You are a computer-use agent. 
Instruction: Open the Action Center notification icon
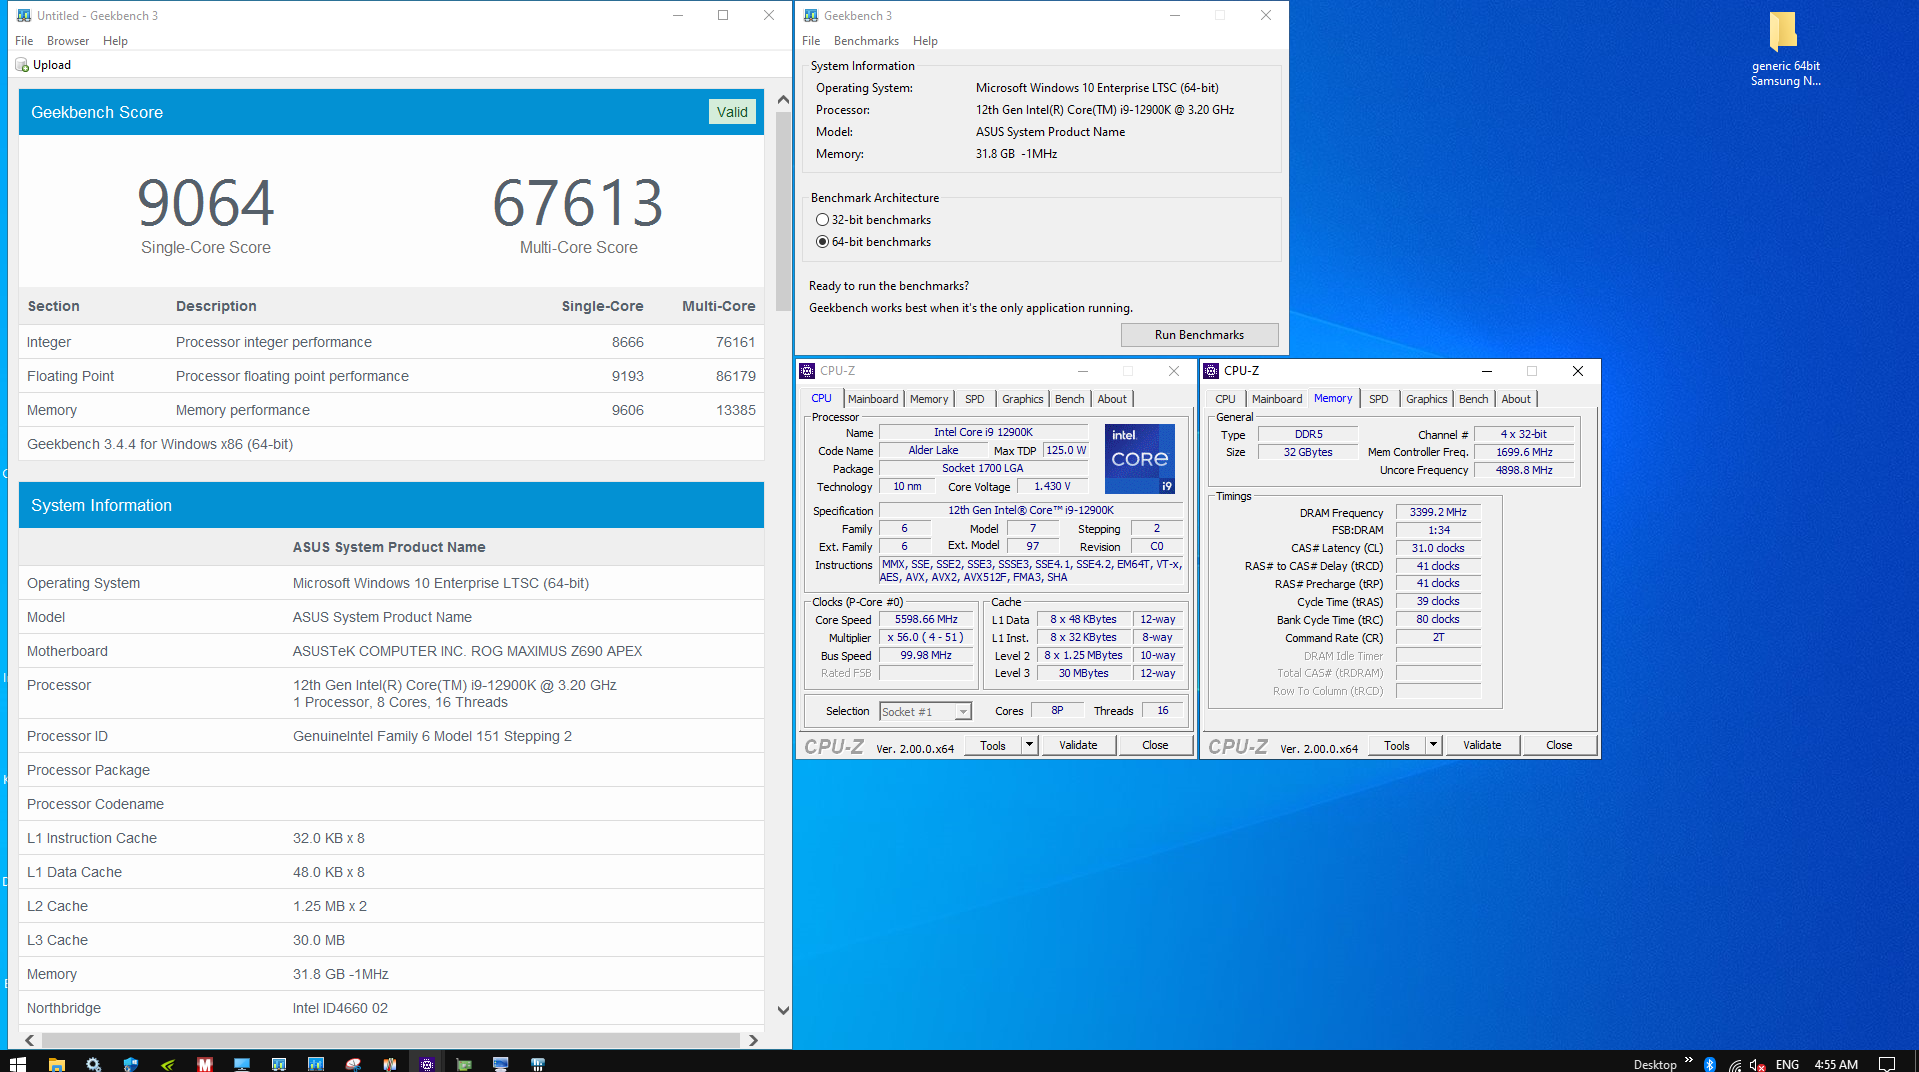pyautogui.click(x=1887, y=1064)
